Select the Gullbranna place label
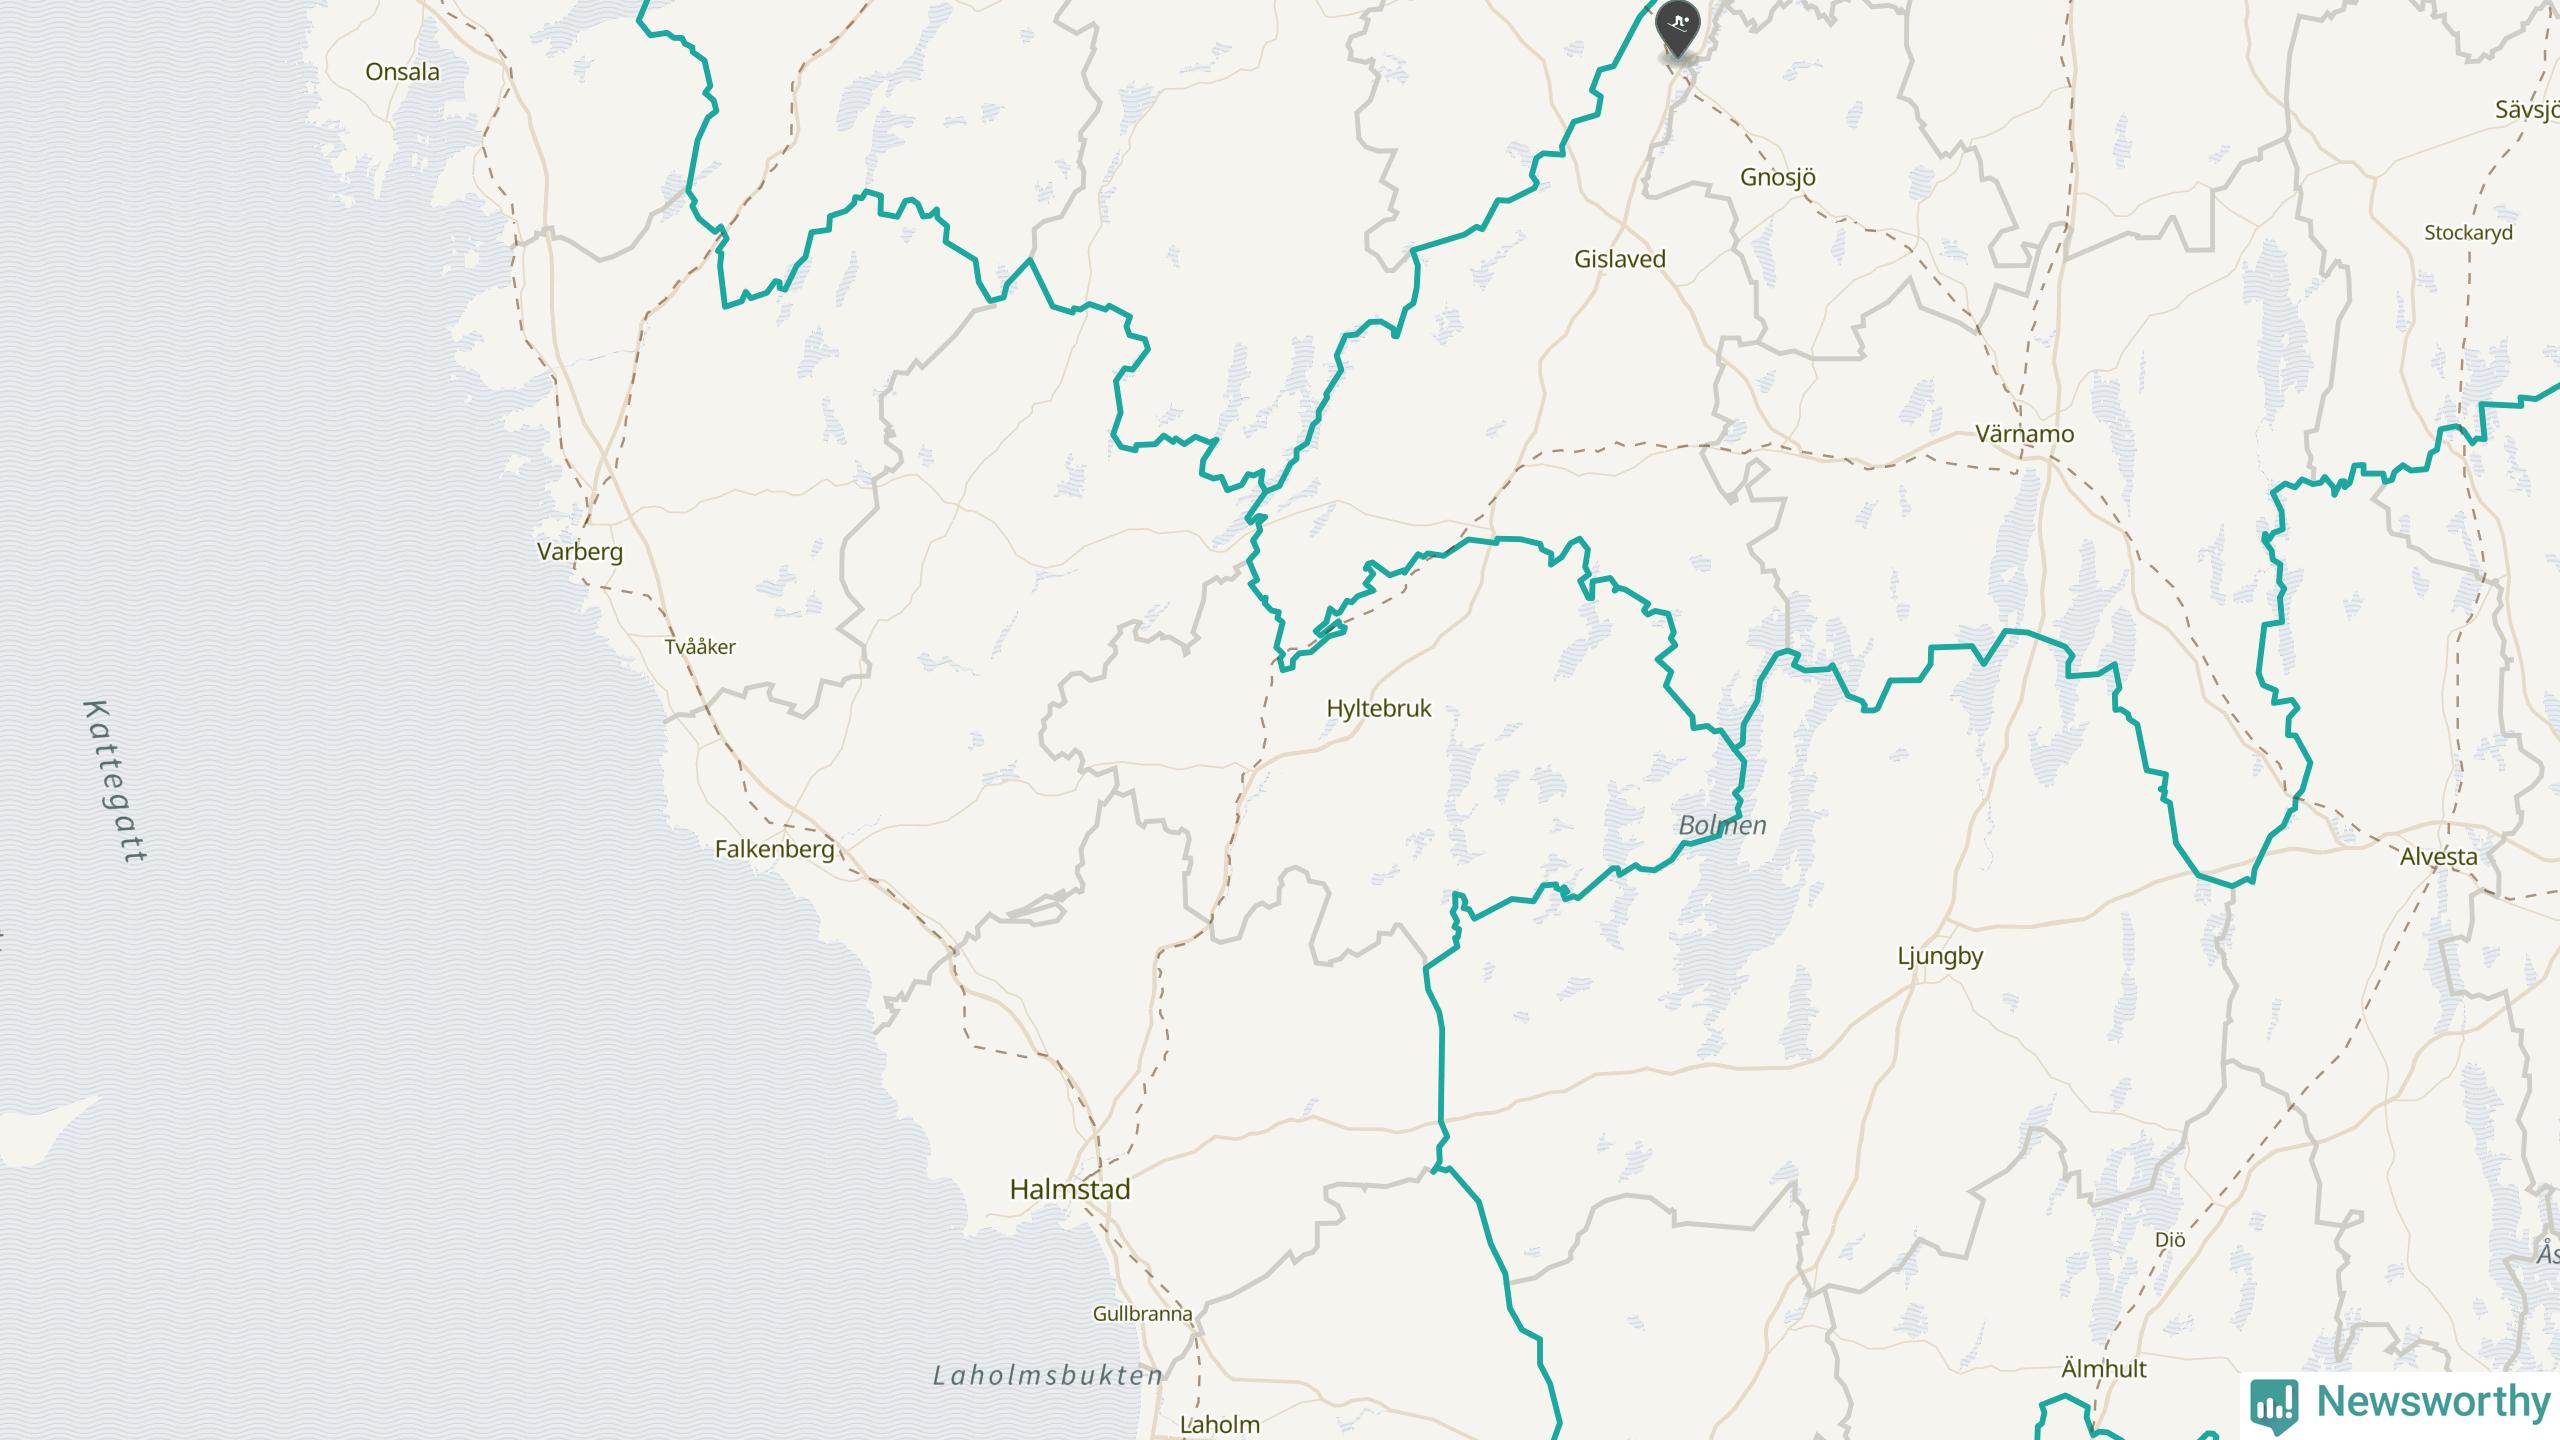The height and width of the screenshot is (1440, 2560). (x=1142, y=1314)
